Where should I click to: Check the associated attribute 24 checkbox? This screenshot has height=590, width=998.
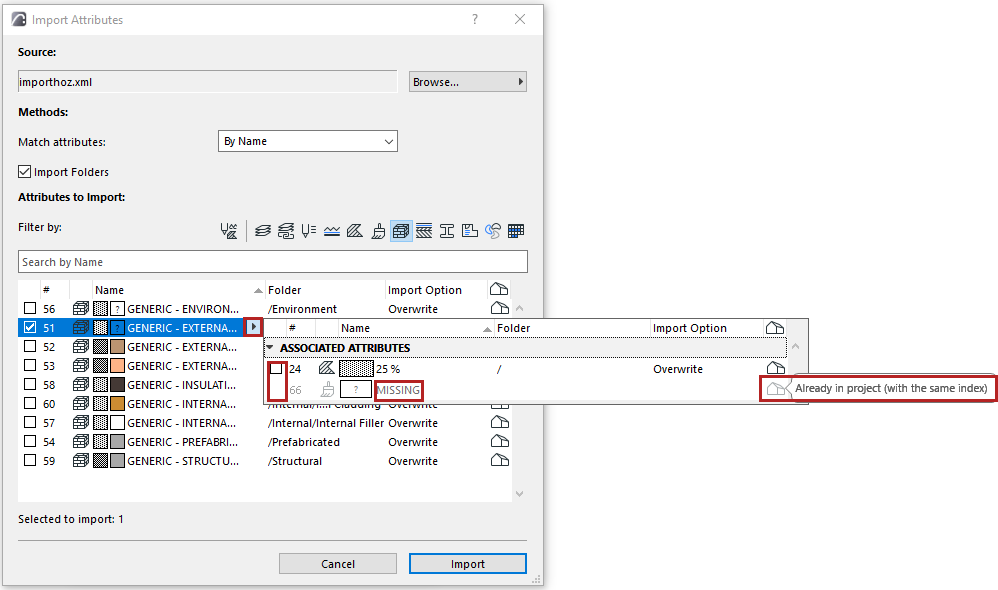[x=276, y=369]
